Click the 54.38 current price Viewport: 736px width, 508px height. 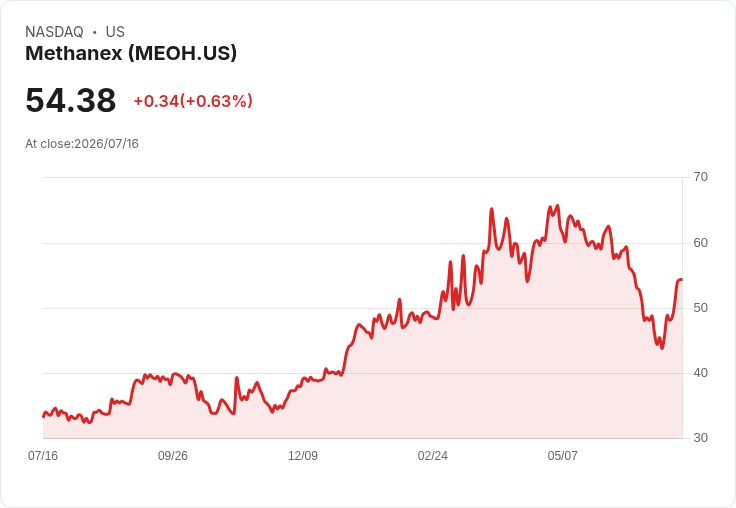coord(70,100)
